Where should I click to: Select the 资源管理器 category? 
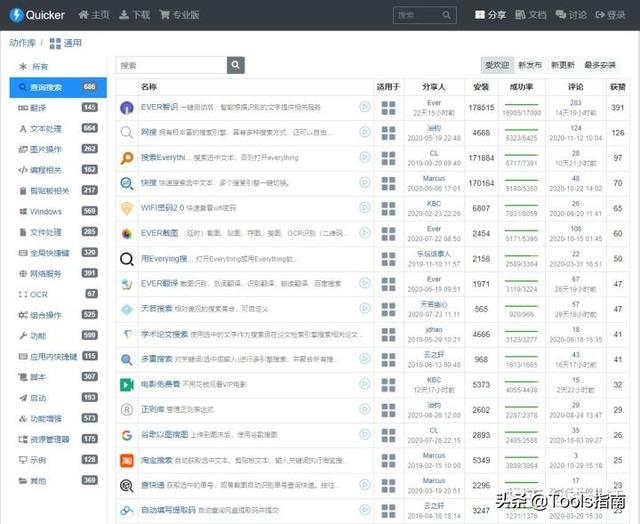coord(58,439)
